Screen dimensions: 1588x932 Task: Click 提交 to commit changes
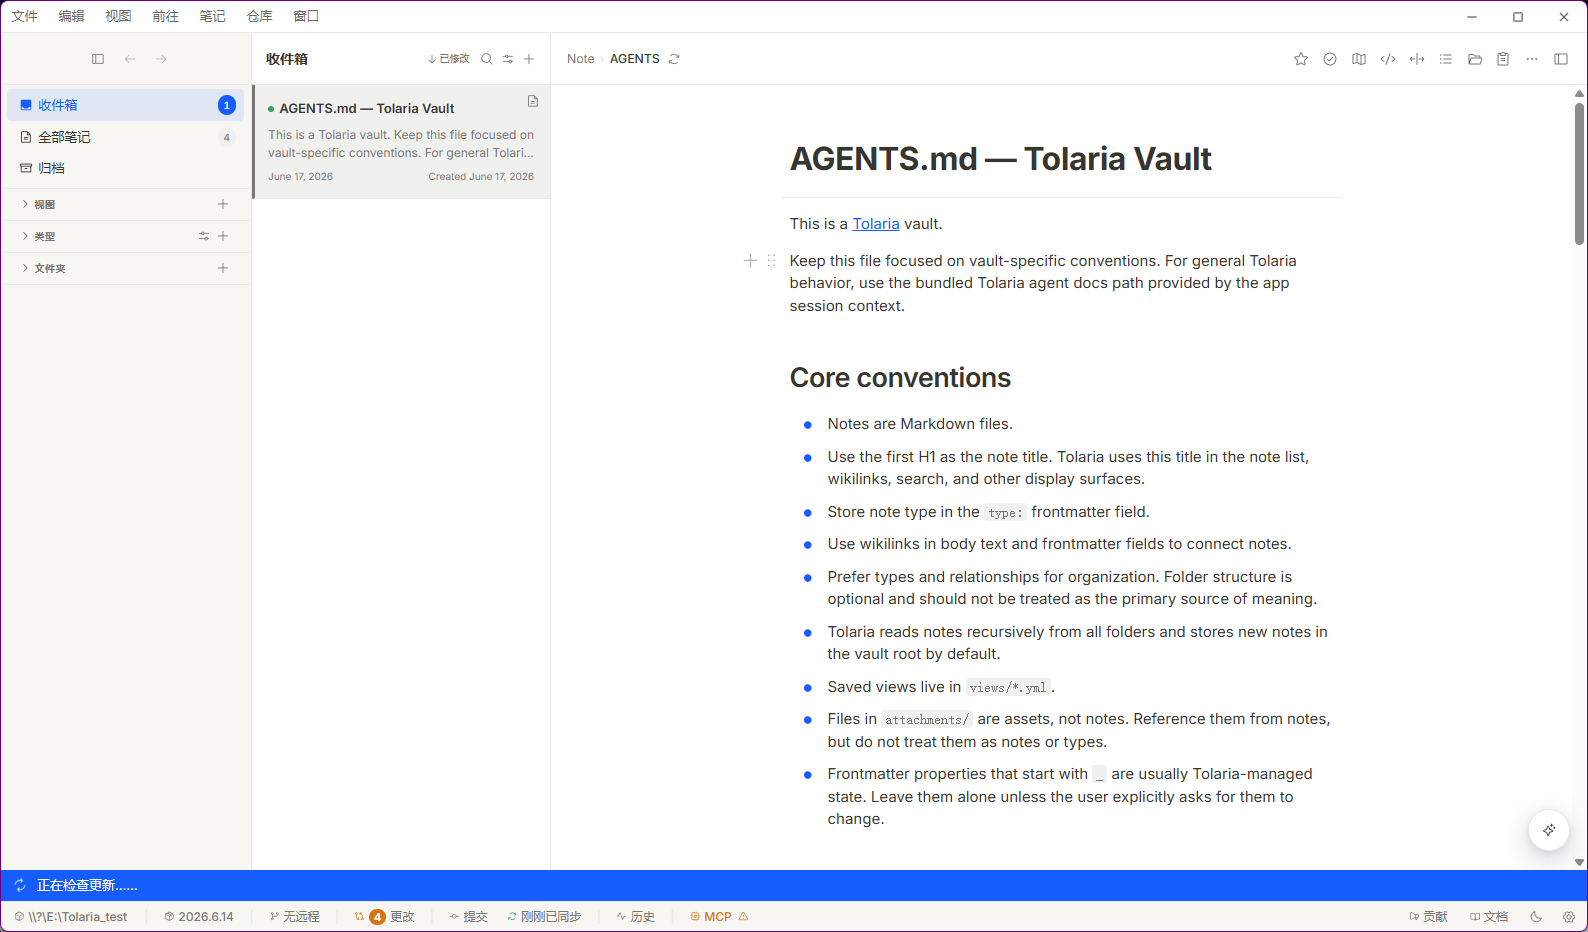point(468,917)
